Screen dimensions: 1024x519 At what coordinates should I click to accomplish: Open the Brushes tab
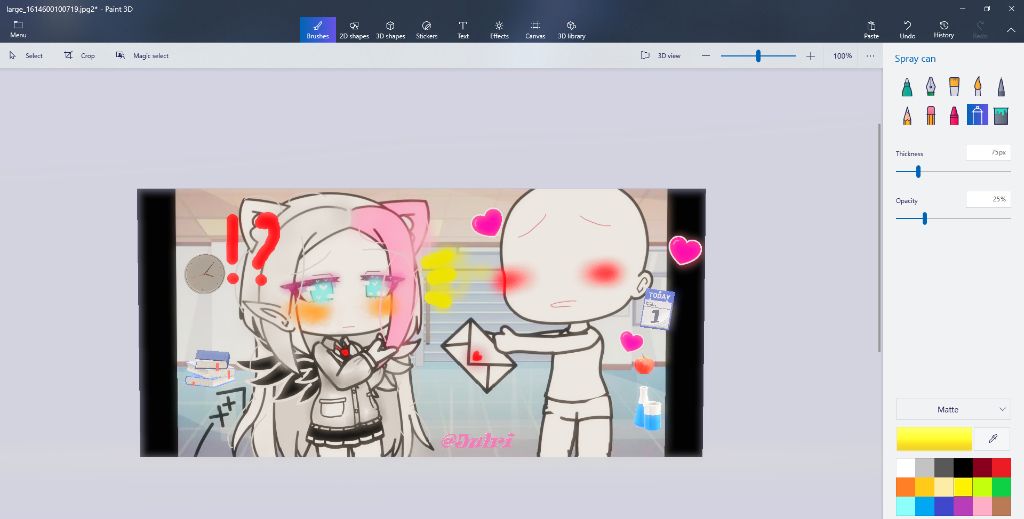click(318, 29)
